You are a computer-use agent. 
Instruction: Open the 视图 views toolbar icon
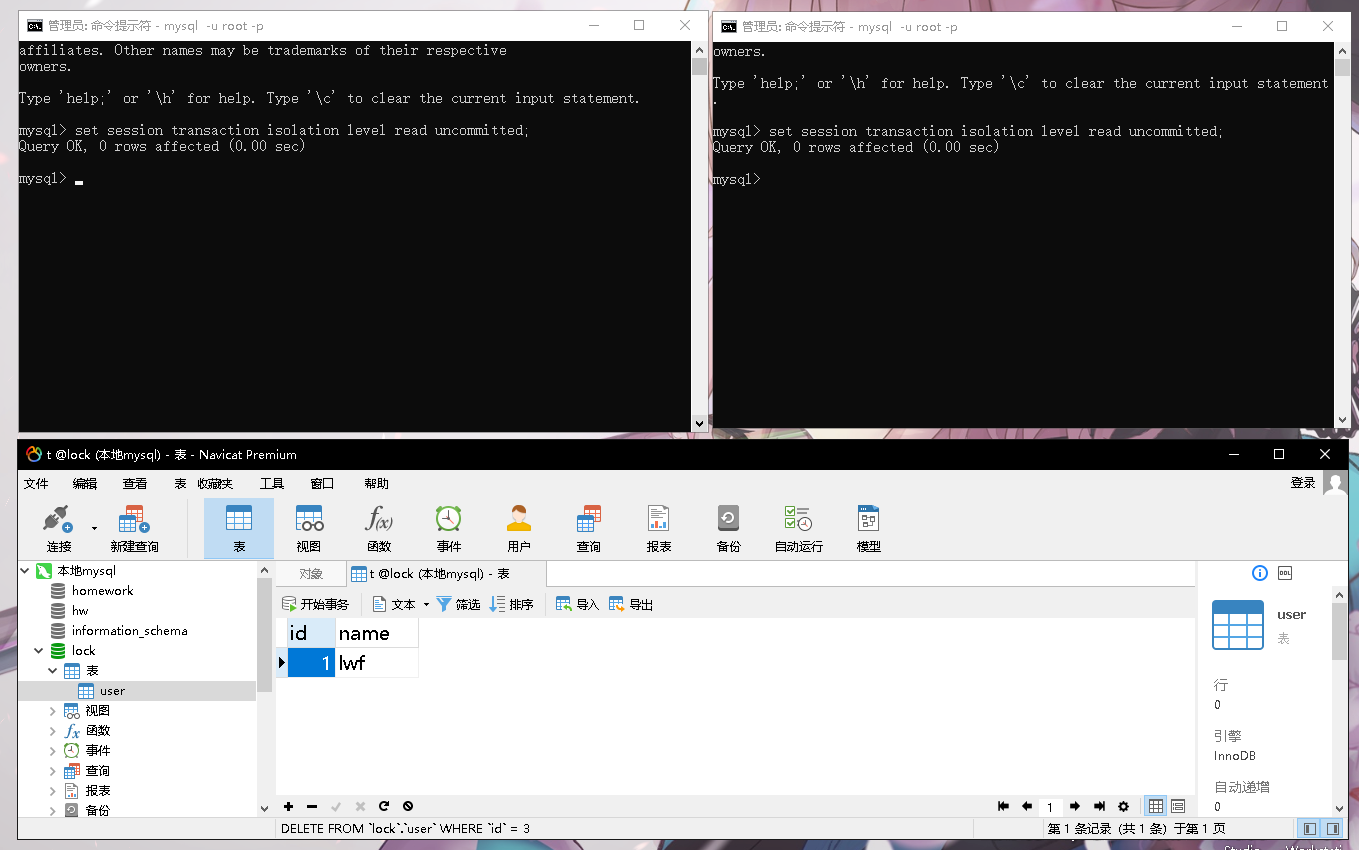tap(309, 528)
